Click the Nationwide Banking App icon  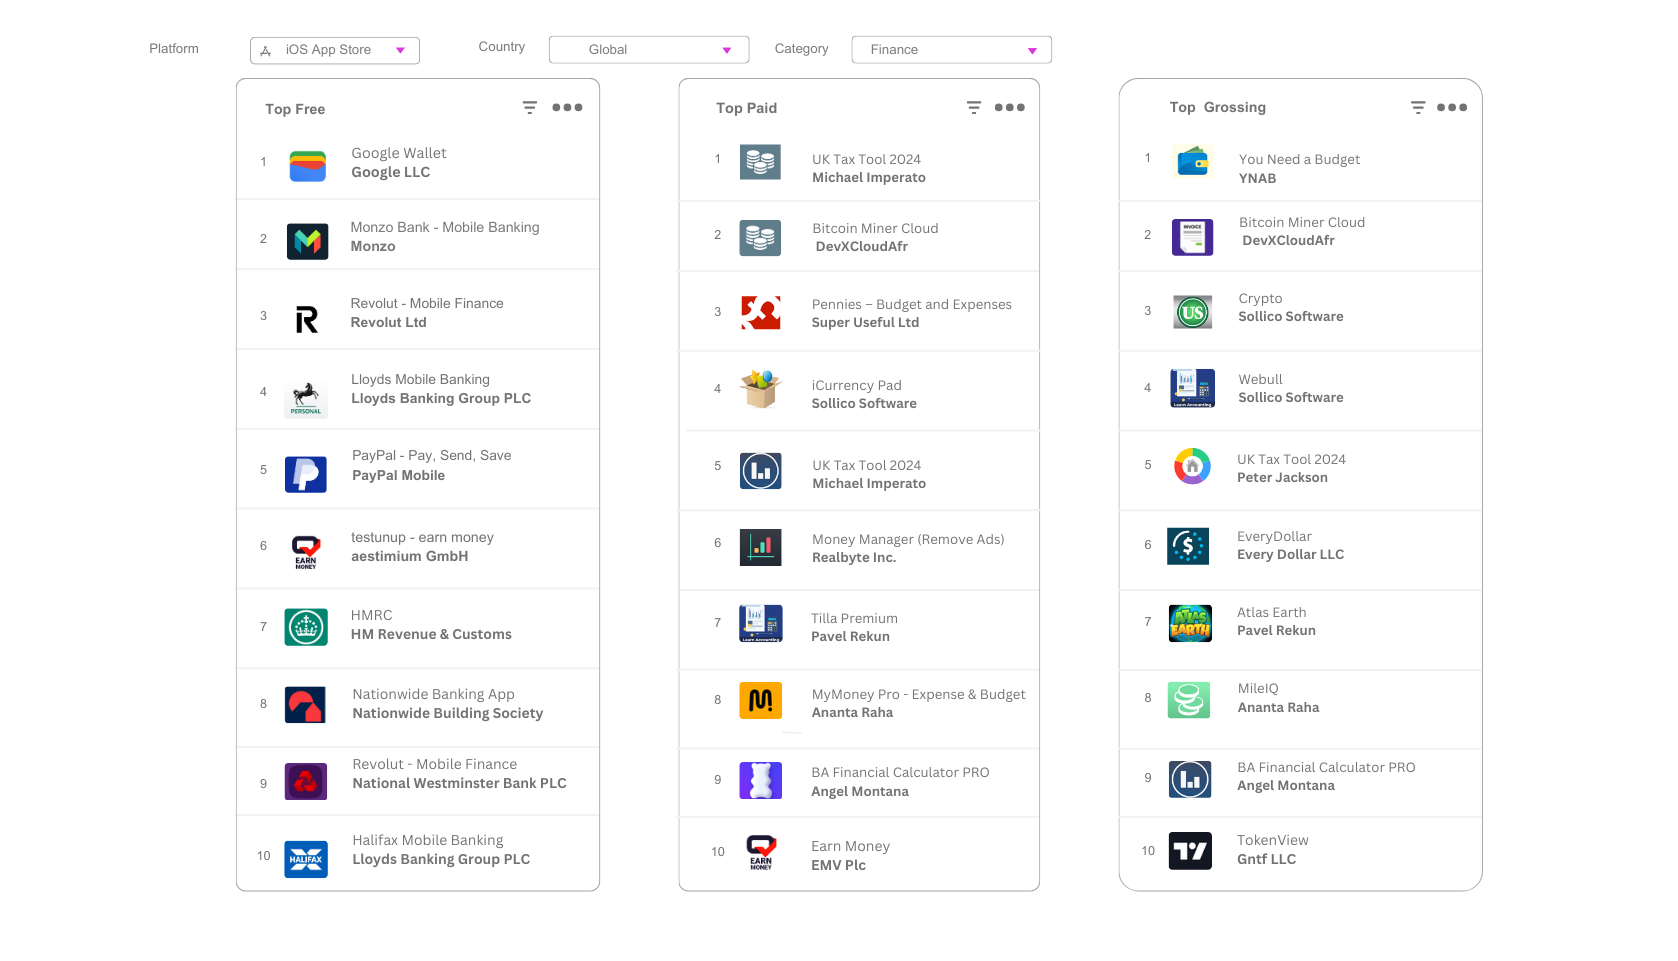coord(305,704)
